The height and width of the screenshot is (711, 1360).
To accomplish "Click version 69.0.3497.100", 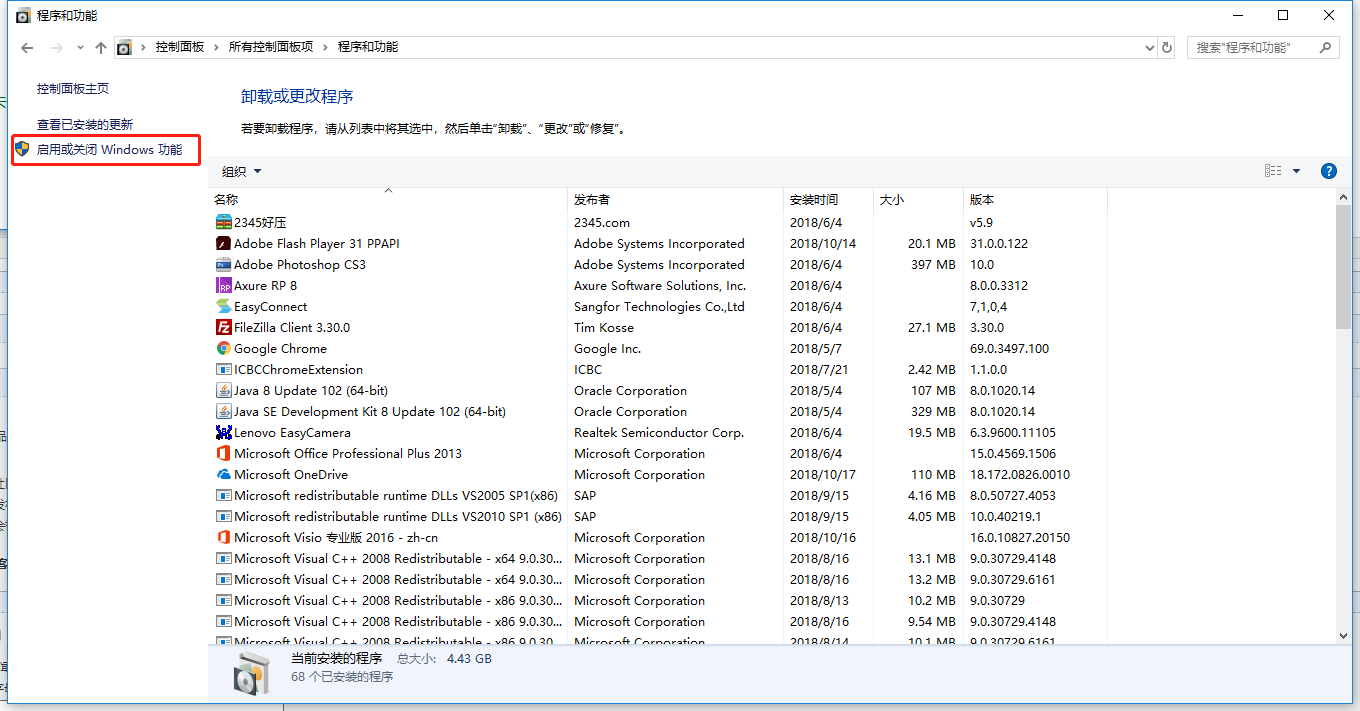I will pos(1009,348).
